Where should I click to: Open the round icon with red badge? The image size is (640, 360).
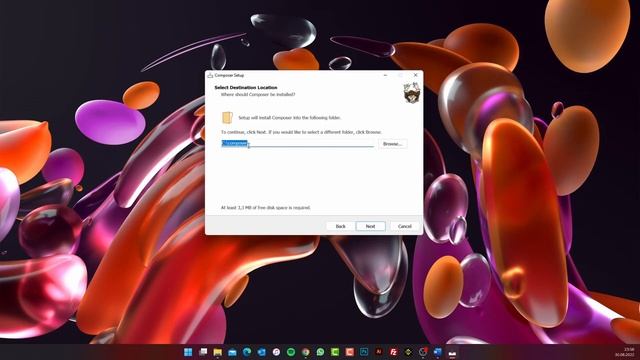[x=423, y=352]
